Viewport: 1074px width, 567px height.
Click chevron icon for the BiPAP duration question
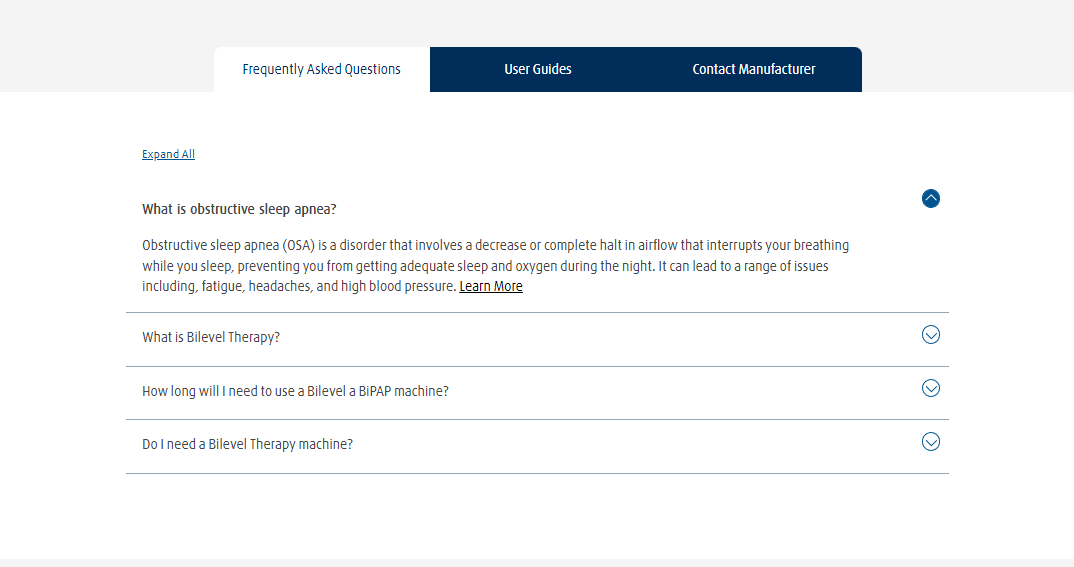tap(931, 388)
